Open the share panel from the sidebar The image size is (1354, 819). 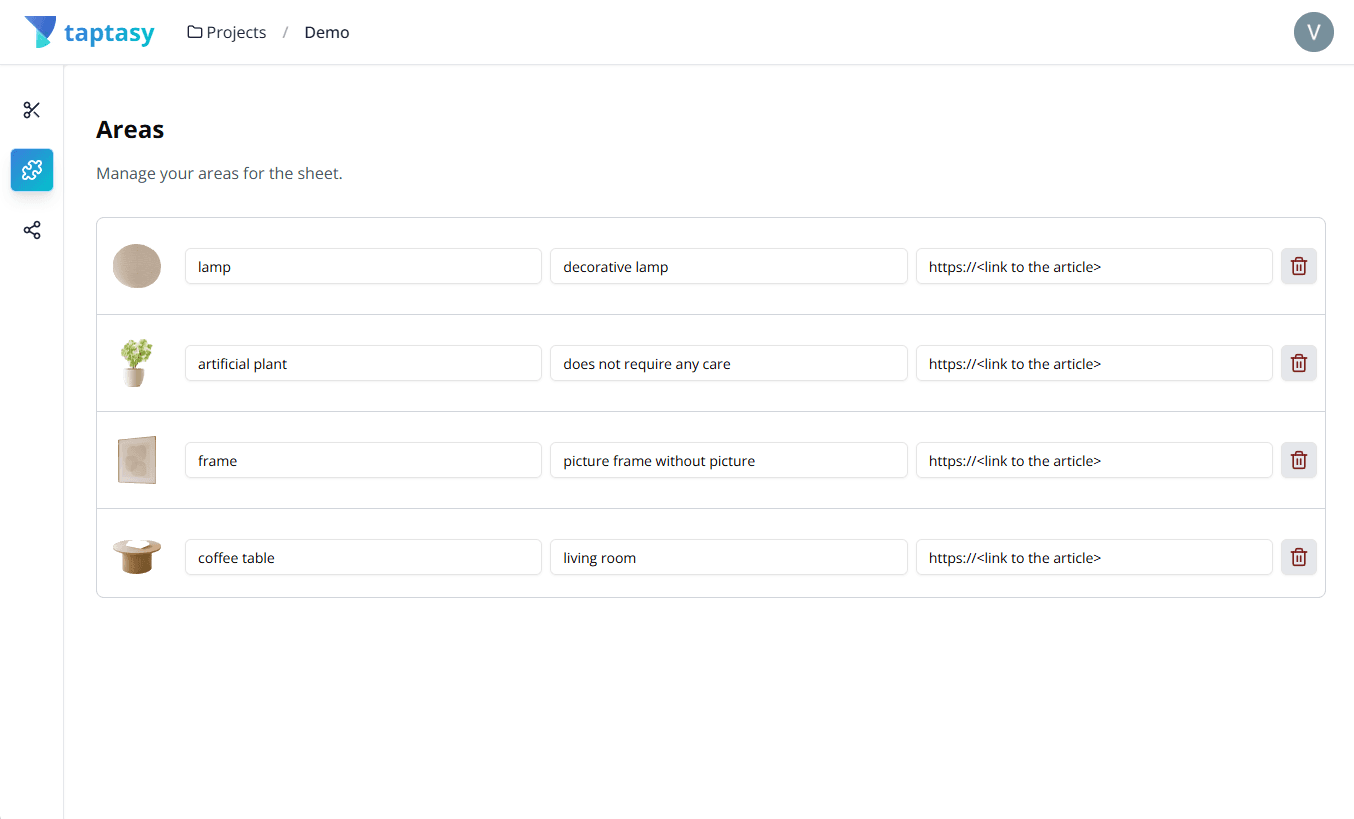(x=31, y=230)
